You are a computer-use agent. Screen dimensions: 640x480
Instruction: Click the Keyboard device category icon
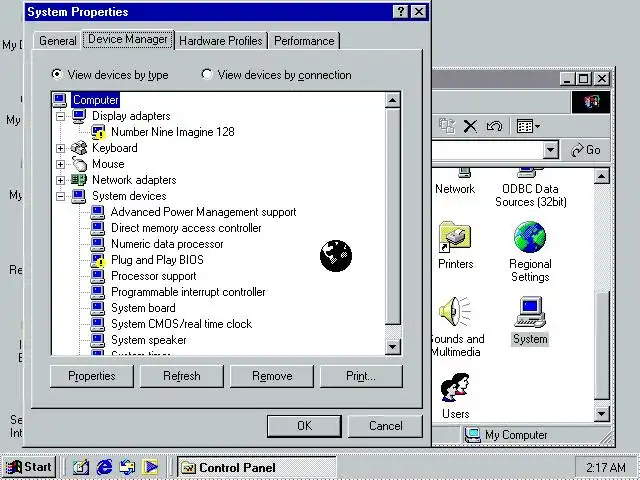79,148
